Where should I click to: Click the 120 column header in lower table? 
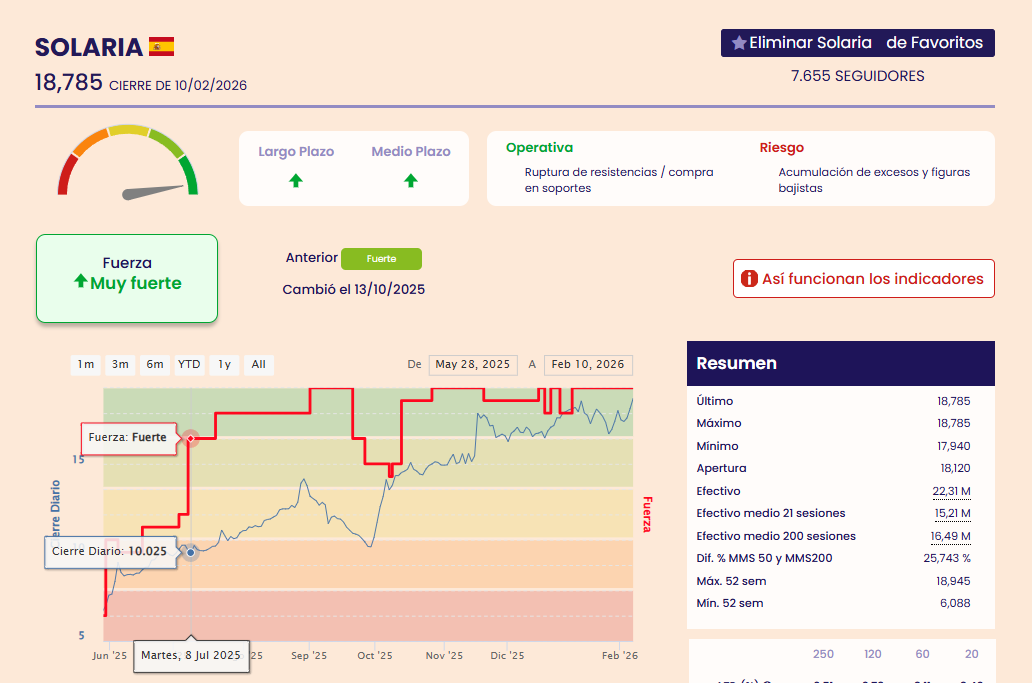coord(873,654)
